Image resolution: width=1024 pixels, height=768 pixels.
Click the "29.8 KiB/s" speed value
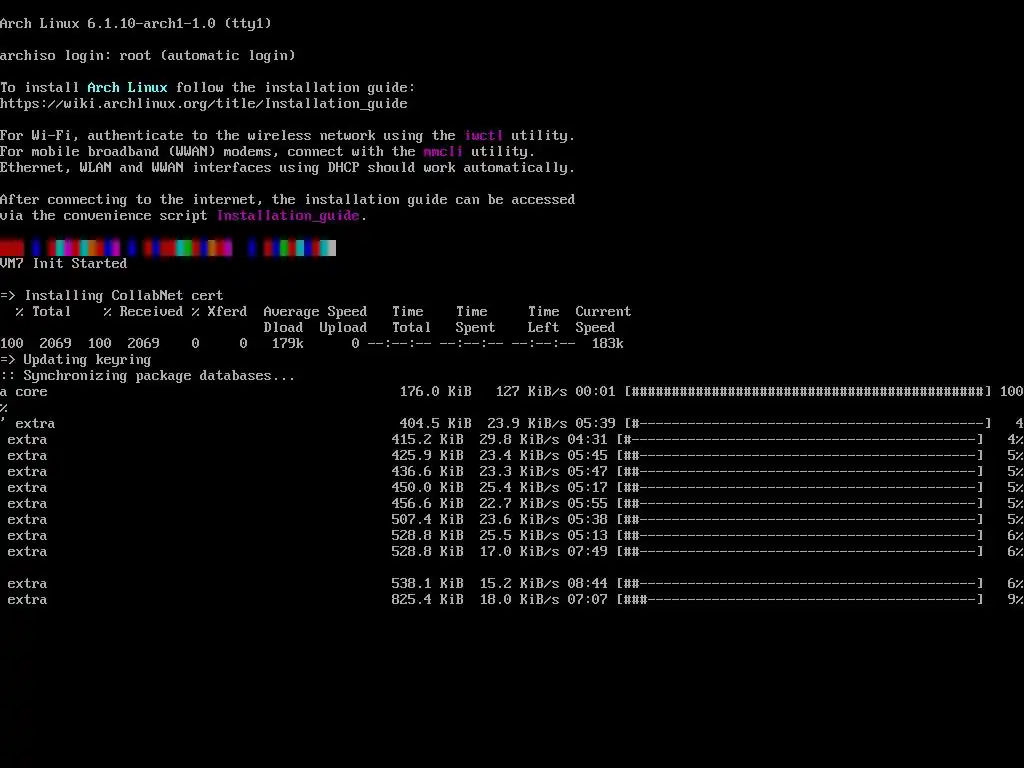(519, 440)
